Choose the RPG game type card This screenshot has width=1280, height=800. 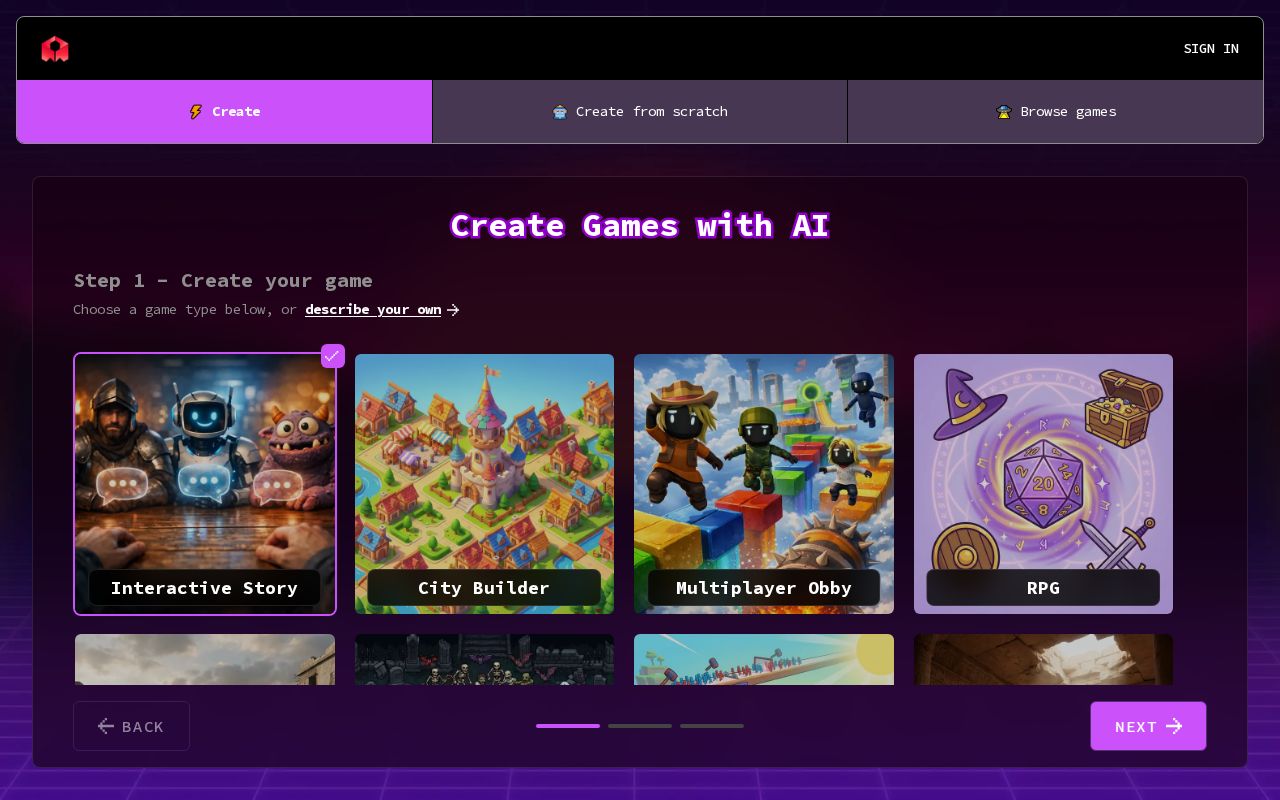[x=1043, y=483]
